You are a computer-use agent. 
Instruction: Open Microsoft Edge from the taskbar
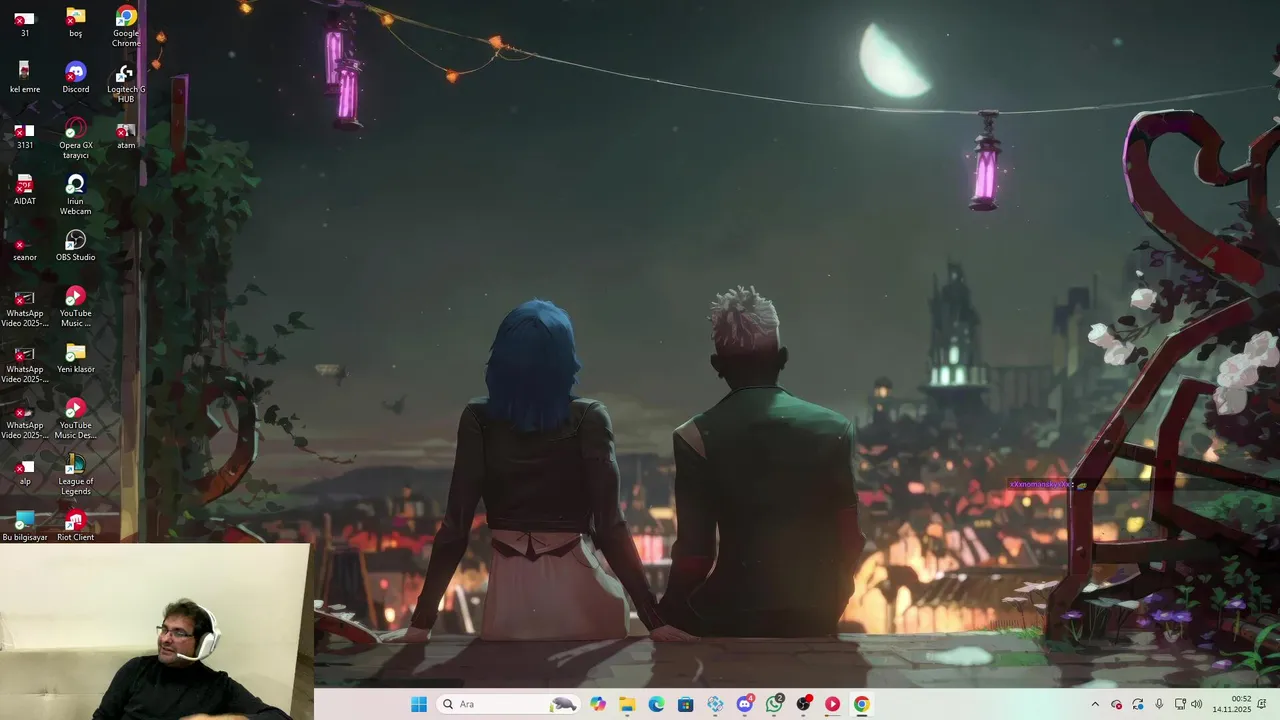coord(656,704)
